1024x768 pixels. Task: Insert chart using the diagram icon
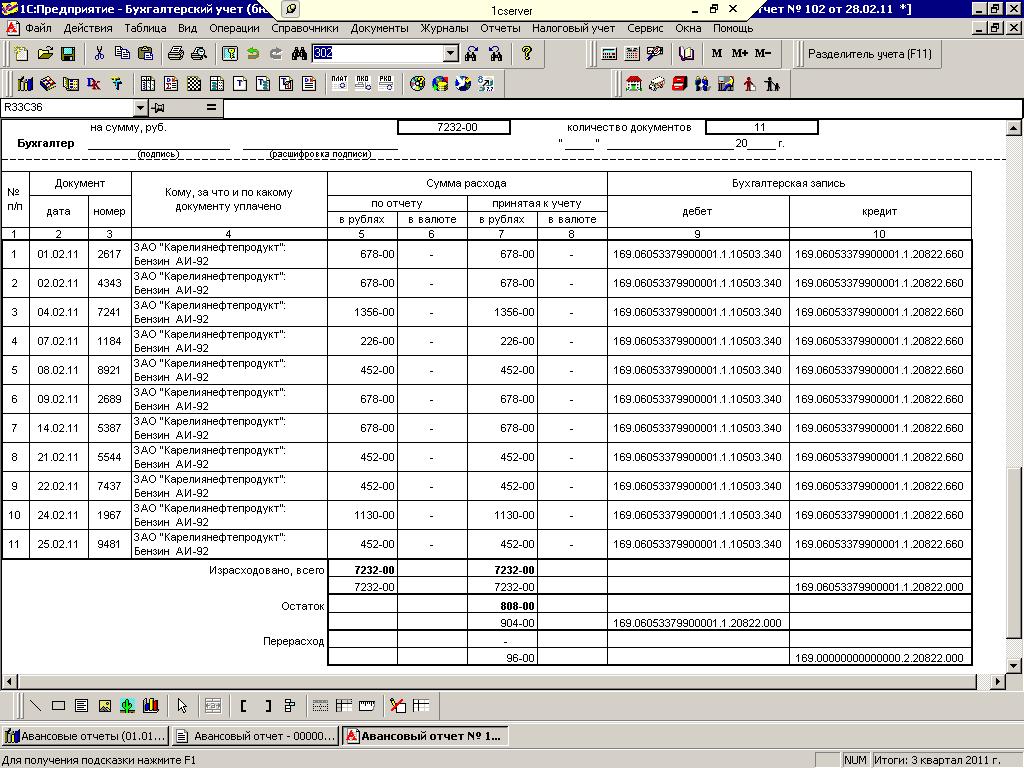pyautogui.click(x=150, y=706)
